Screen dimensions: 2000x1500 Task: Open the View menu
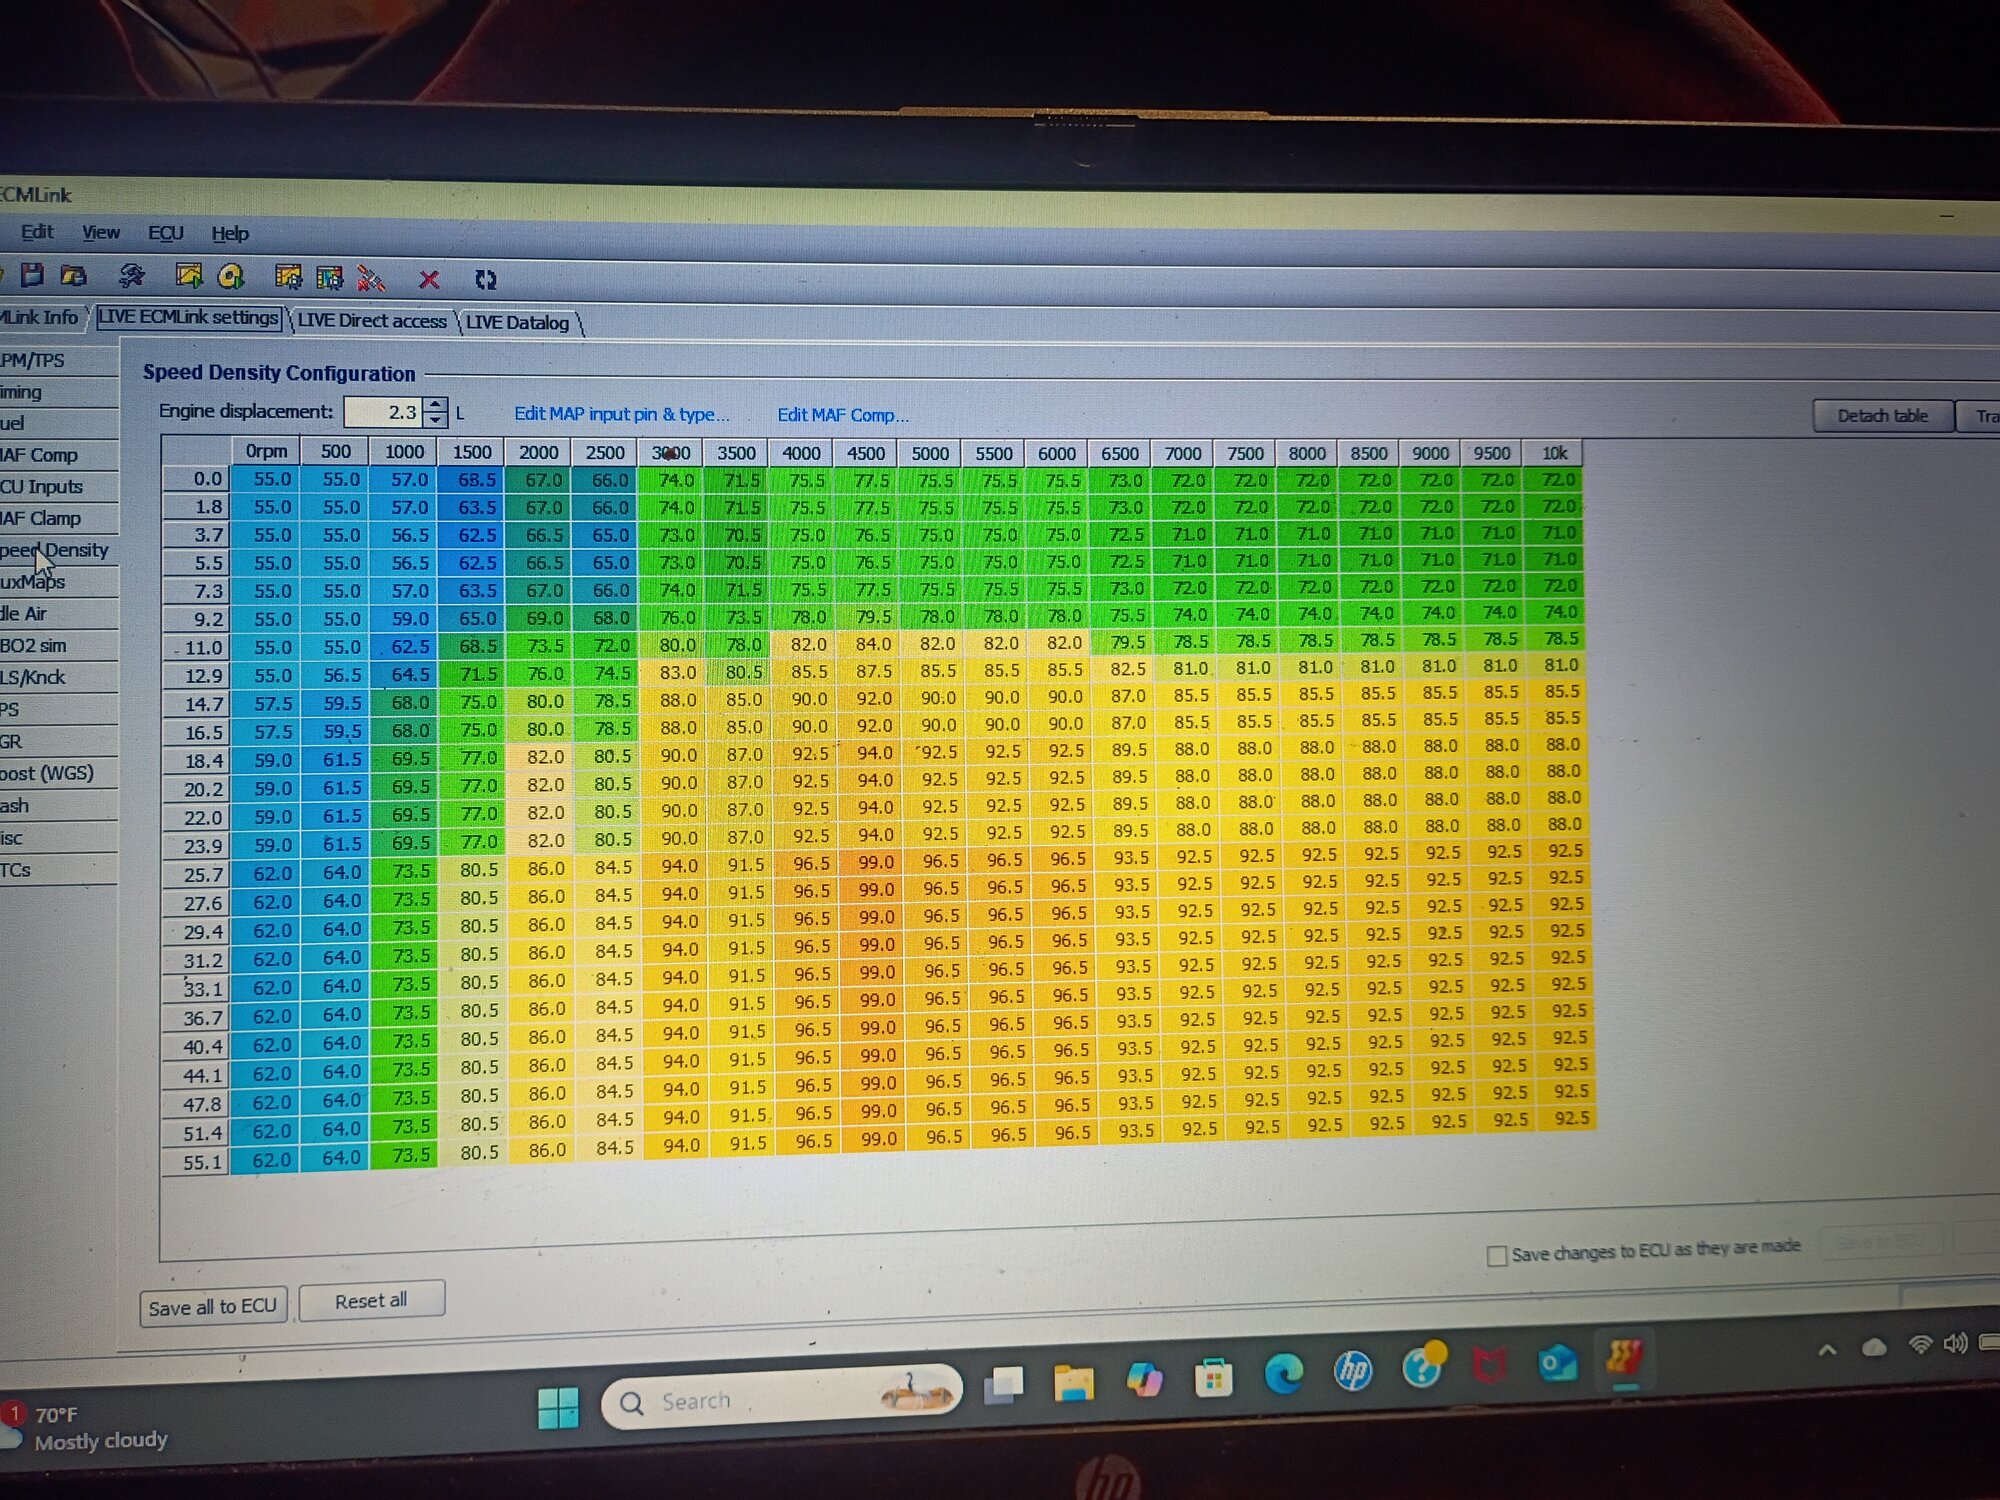[101, 232]
